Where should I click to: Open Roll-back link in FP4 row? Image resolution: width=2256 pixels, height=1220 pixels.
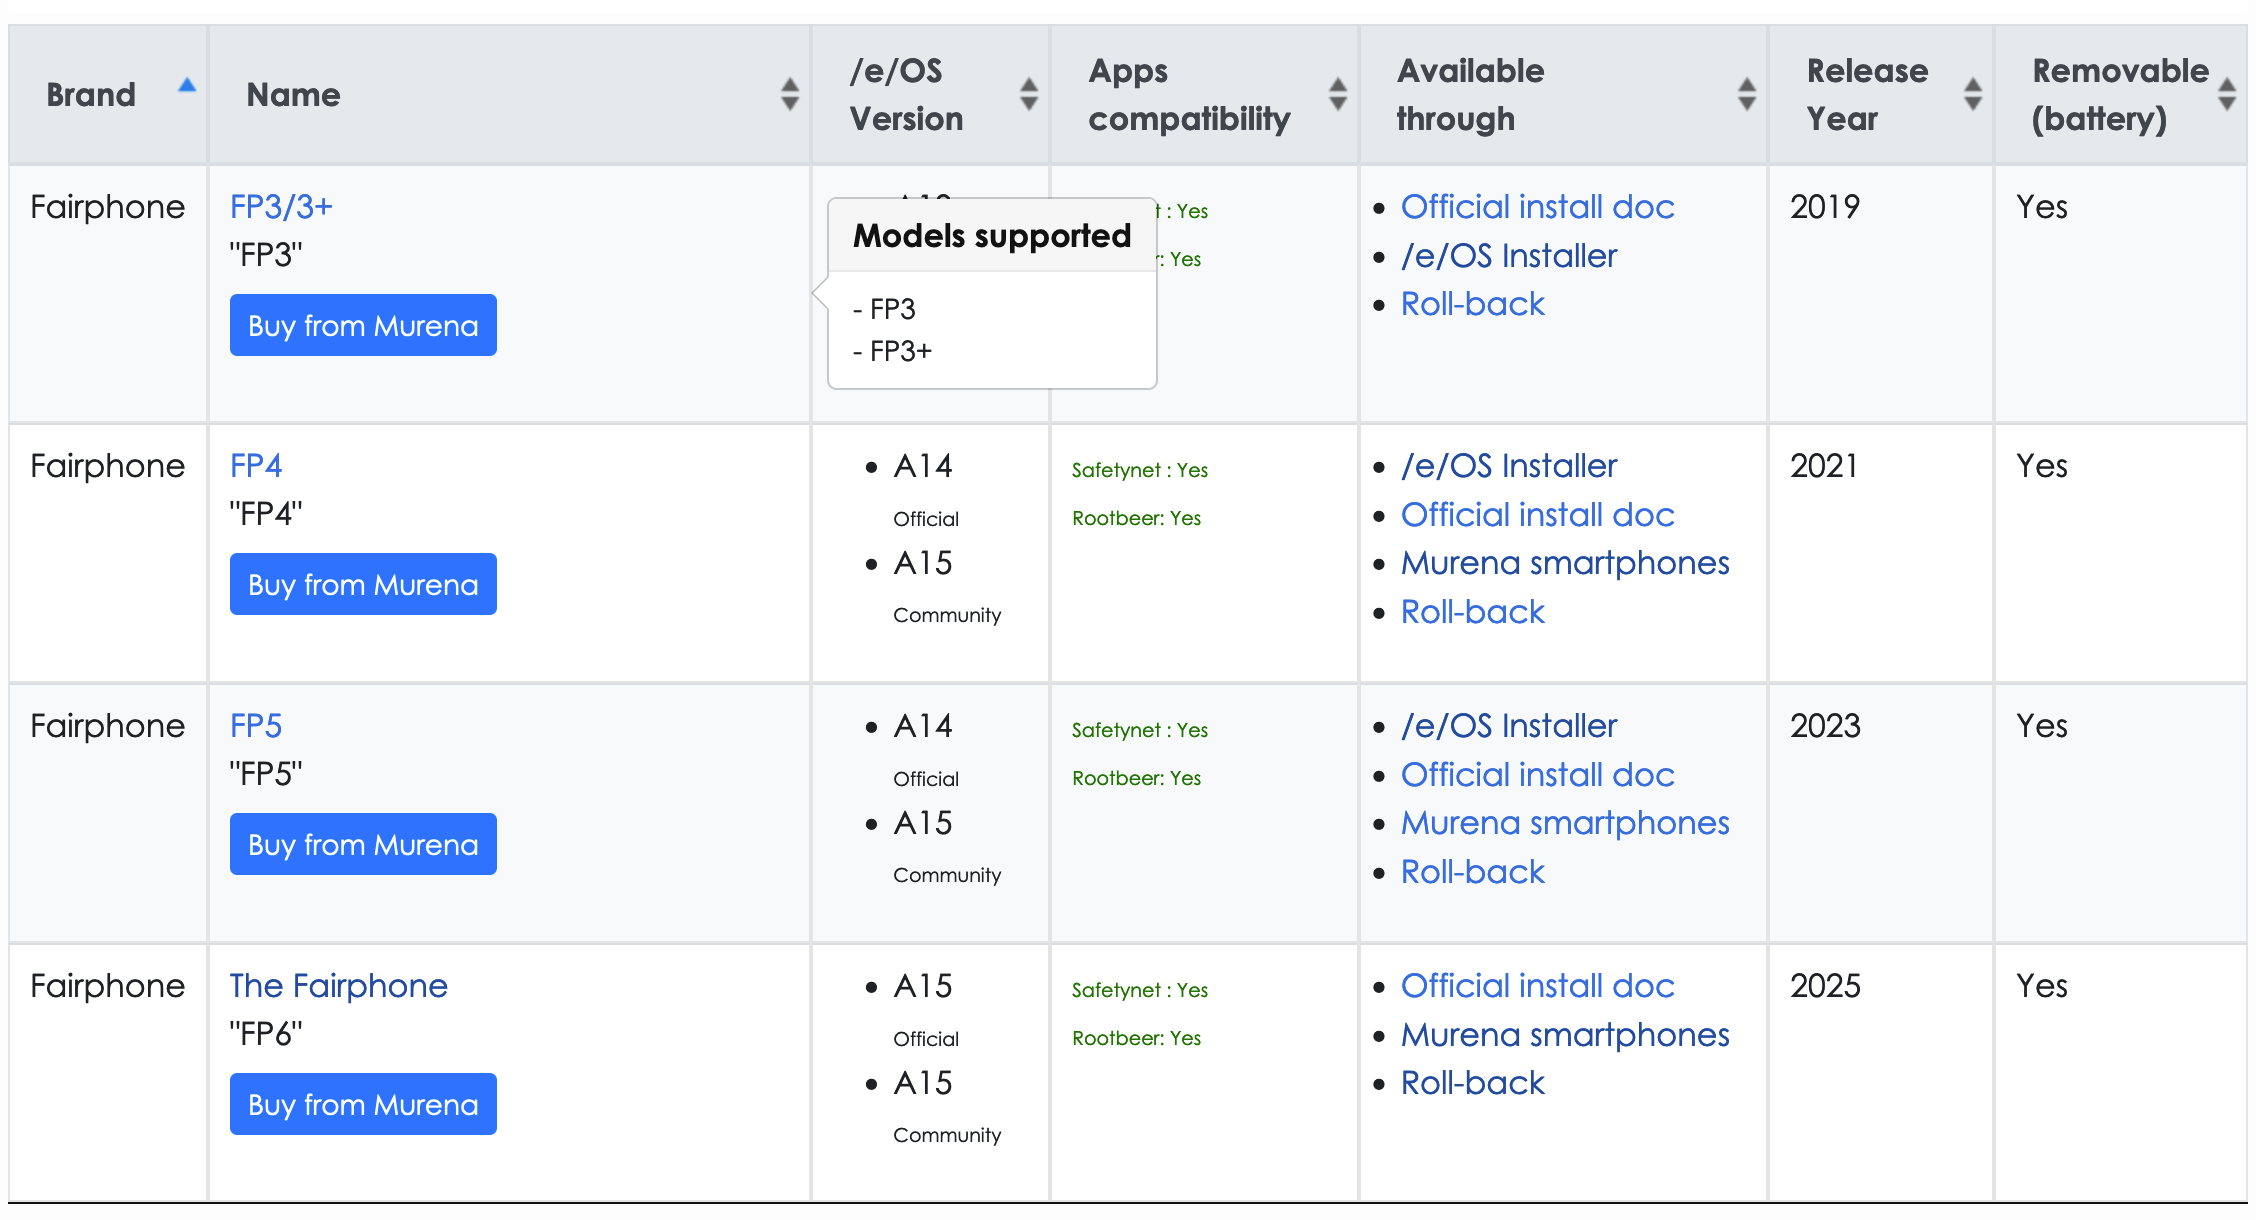coord(1473,612)
